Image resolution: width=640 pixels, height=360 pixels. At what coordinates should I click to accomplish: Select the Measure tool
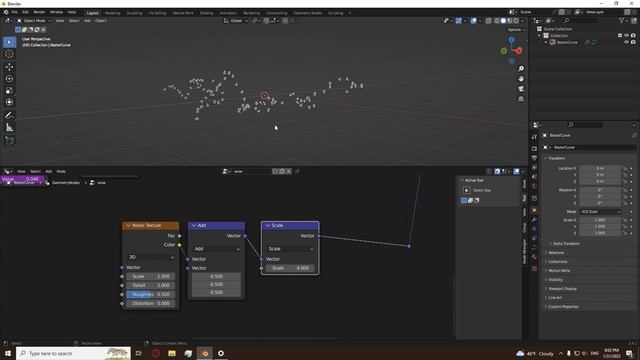(x=9, y=128)
